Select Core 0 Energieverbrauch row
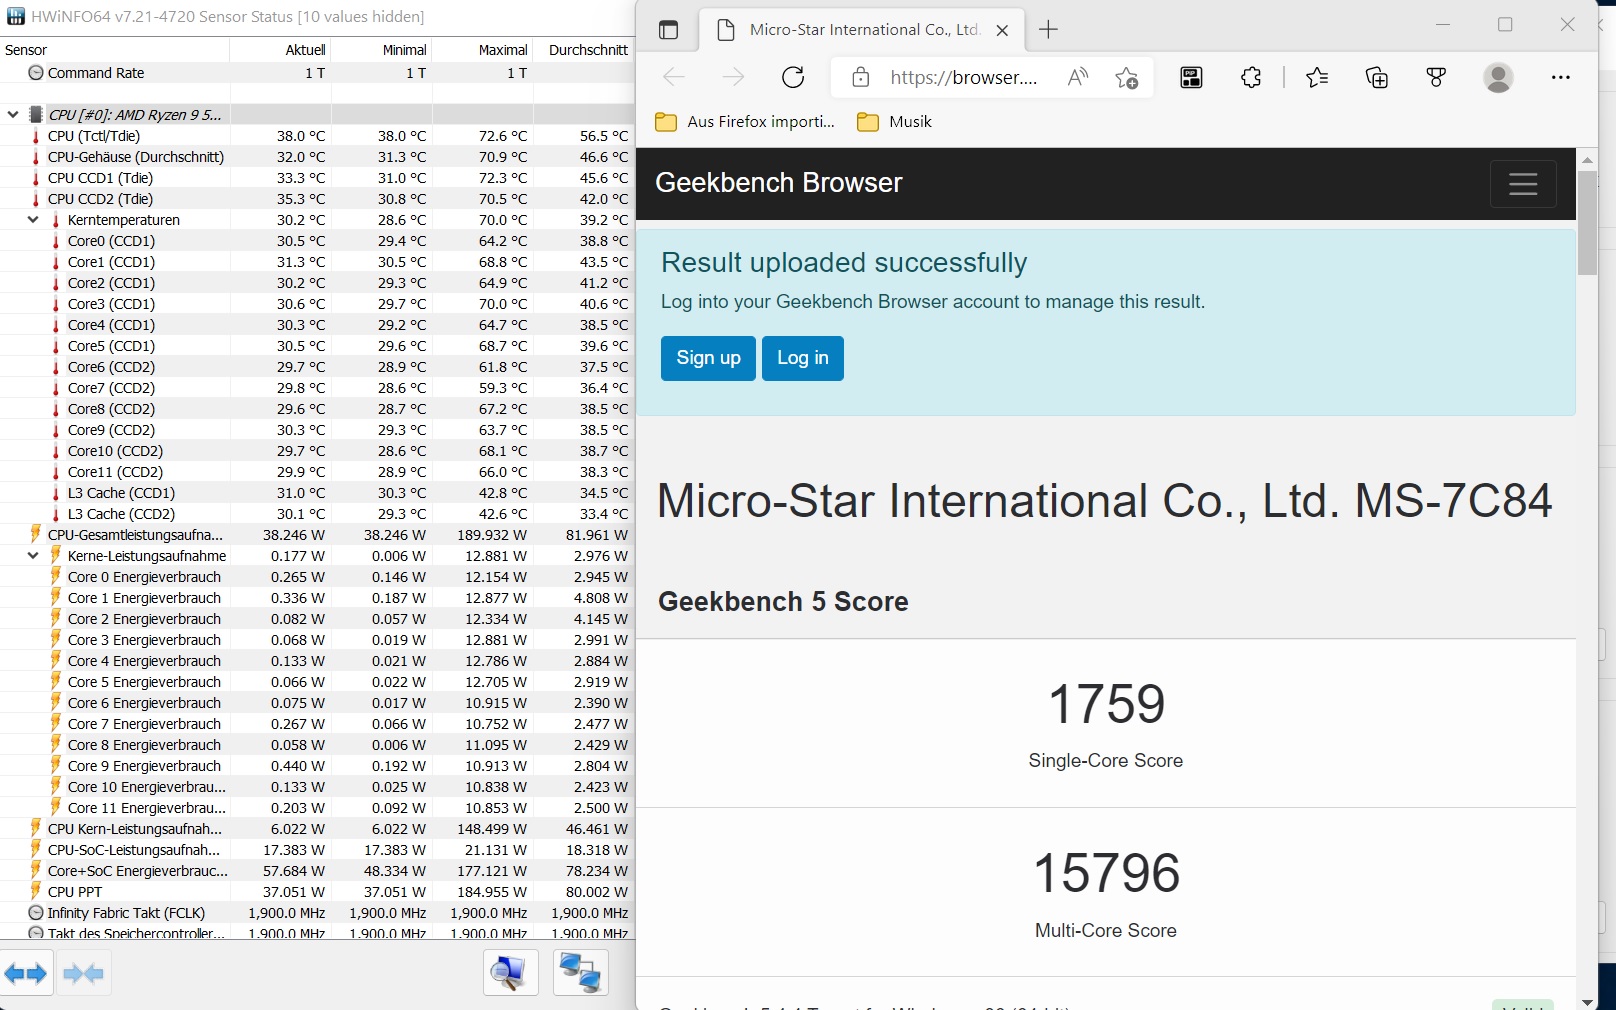 [317, 577]
